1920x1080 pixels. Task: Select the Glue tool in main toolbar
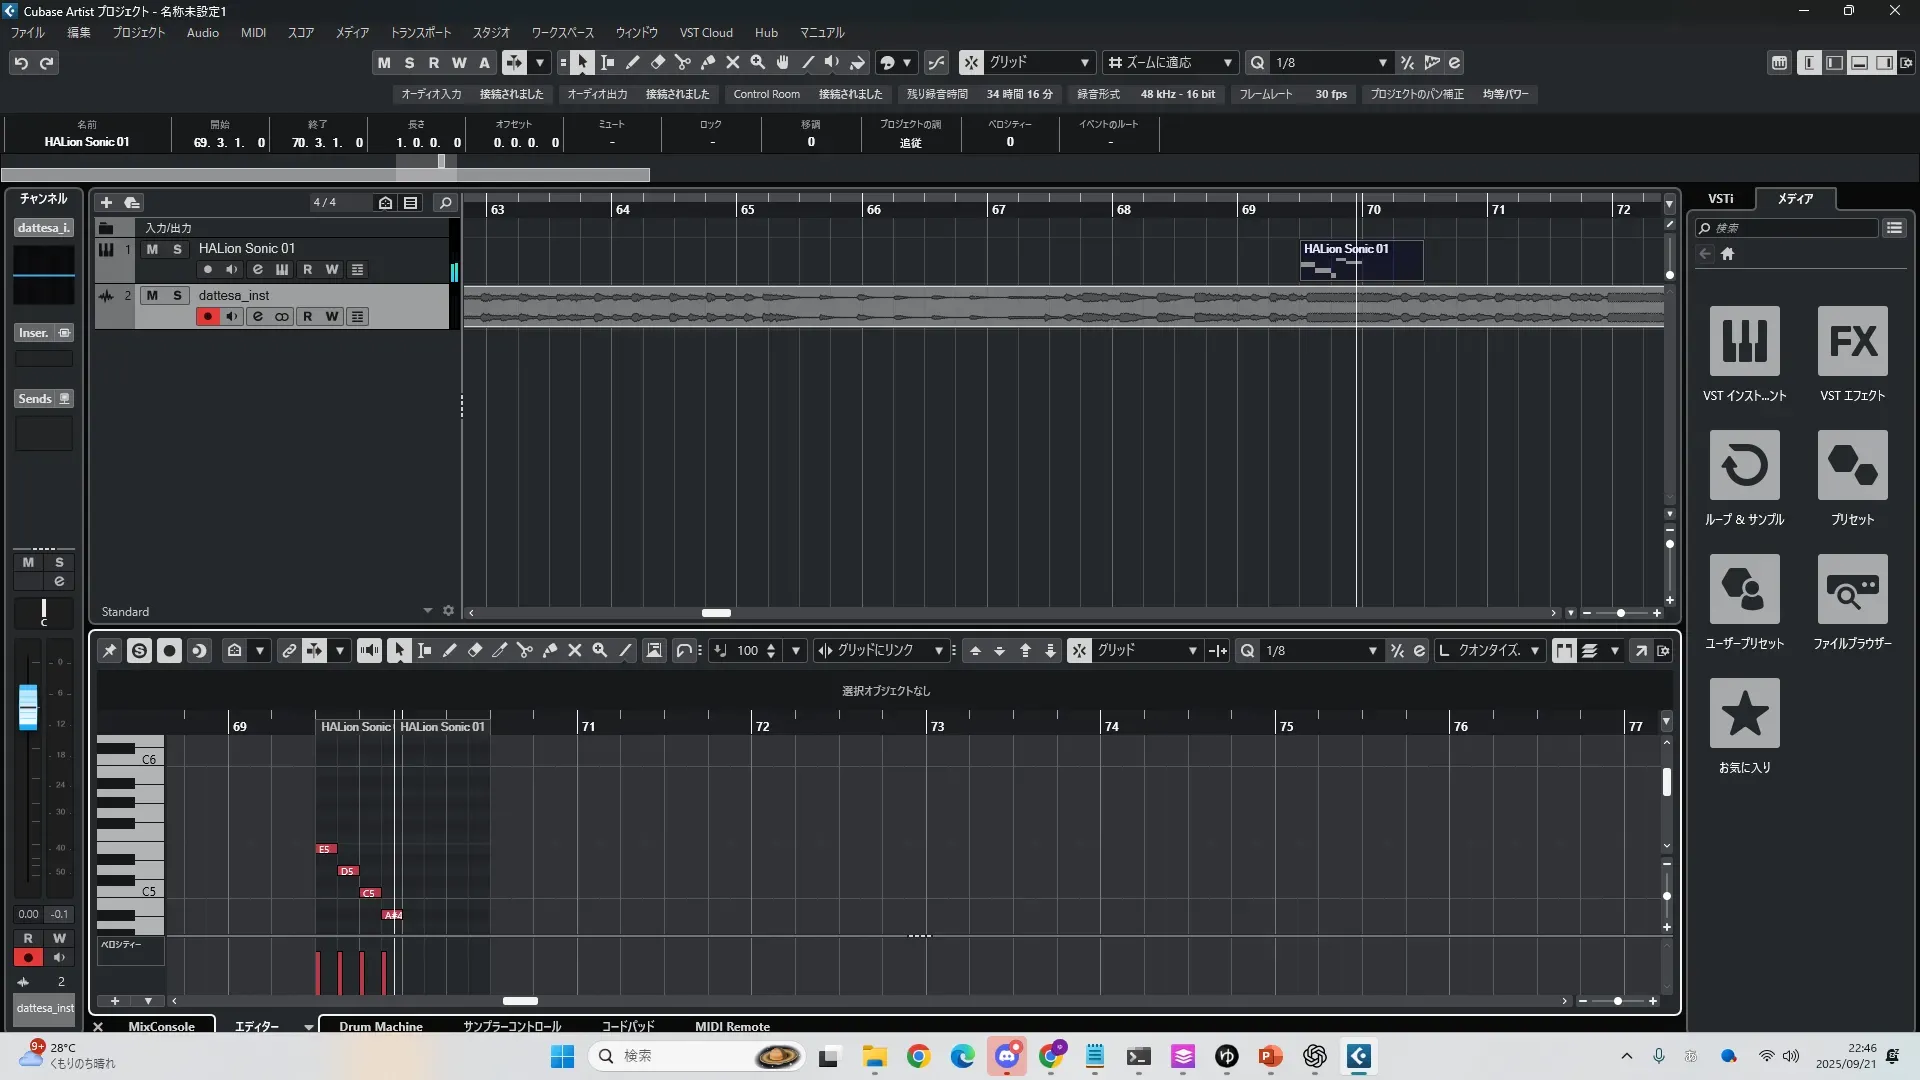click(708, 63)
